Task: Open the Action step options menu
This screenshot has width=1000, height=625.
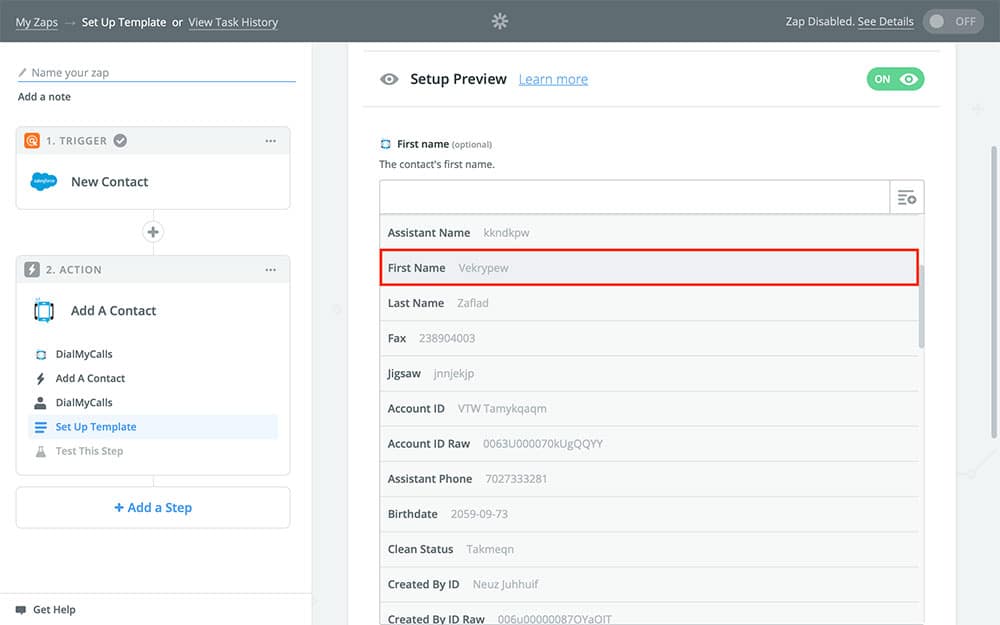Action: pyautogui.click(x=271, y=270)
